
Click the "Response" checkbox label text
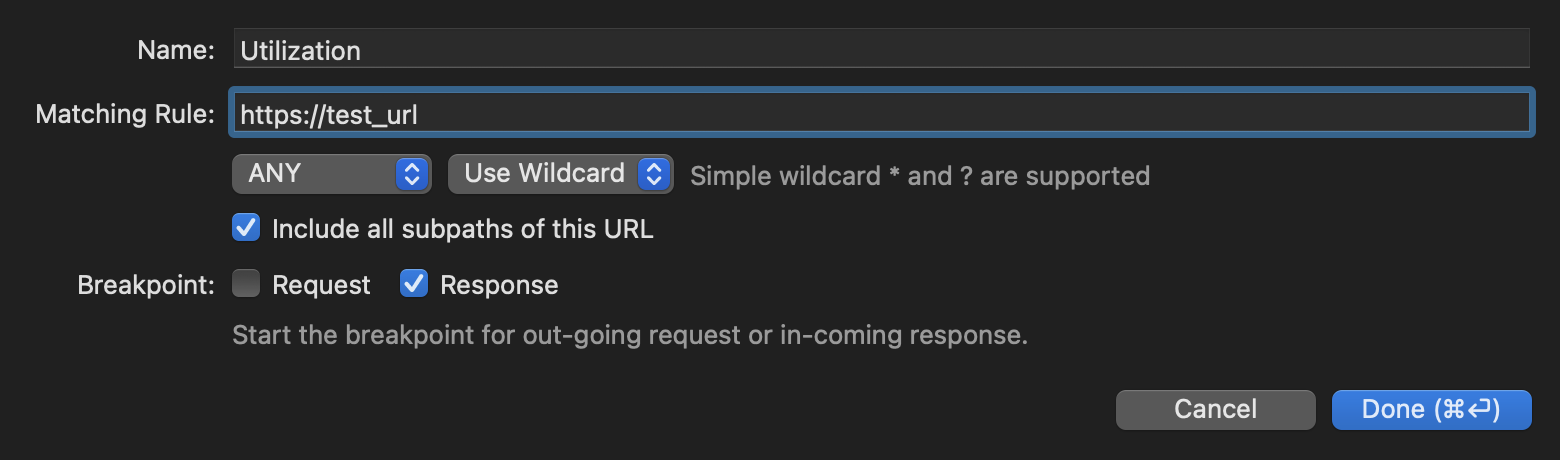coord(499,285)
